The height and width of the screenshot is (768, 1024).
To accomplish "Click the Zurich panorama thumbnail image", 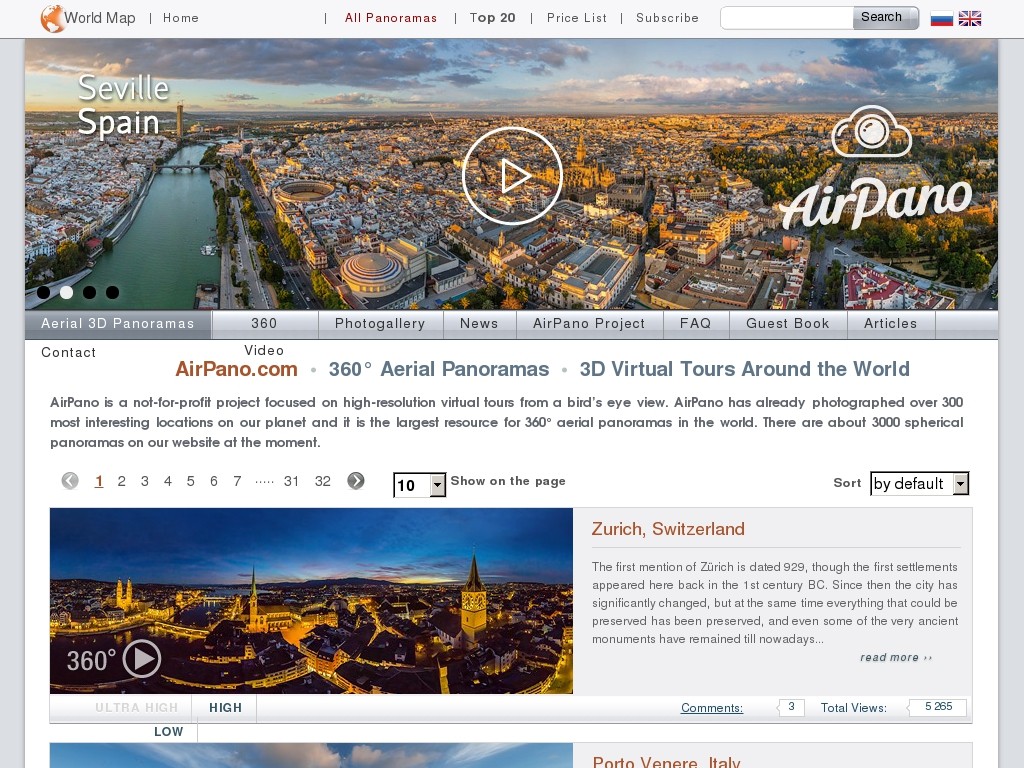I will [x=312, y=601].
